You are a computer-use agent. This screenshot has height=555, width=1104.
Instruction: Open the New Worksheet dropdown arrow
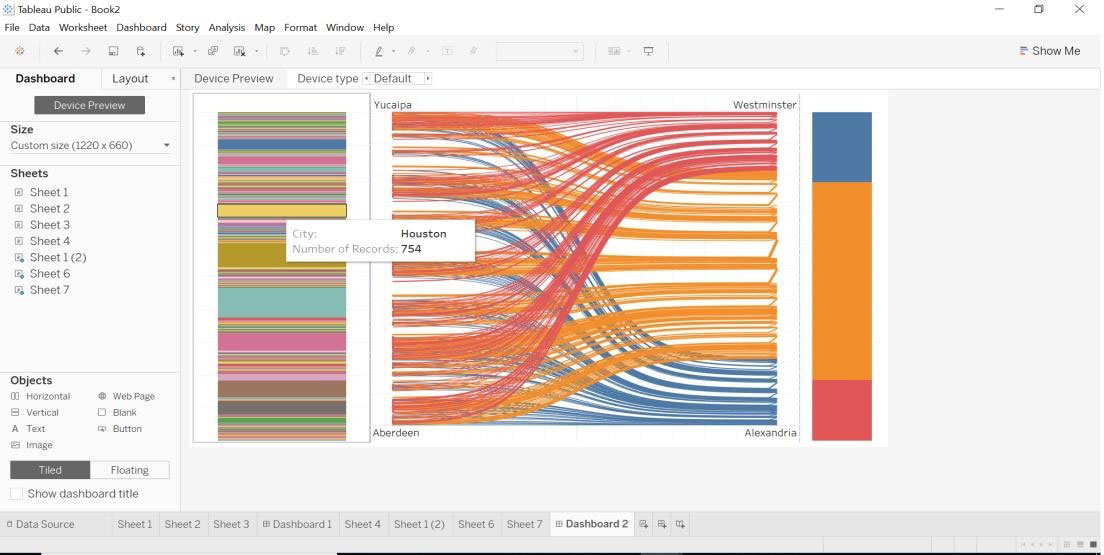click(x=194, y=51)
